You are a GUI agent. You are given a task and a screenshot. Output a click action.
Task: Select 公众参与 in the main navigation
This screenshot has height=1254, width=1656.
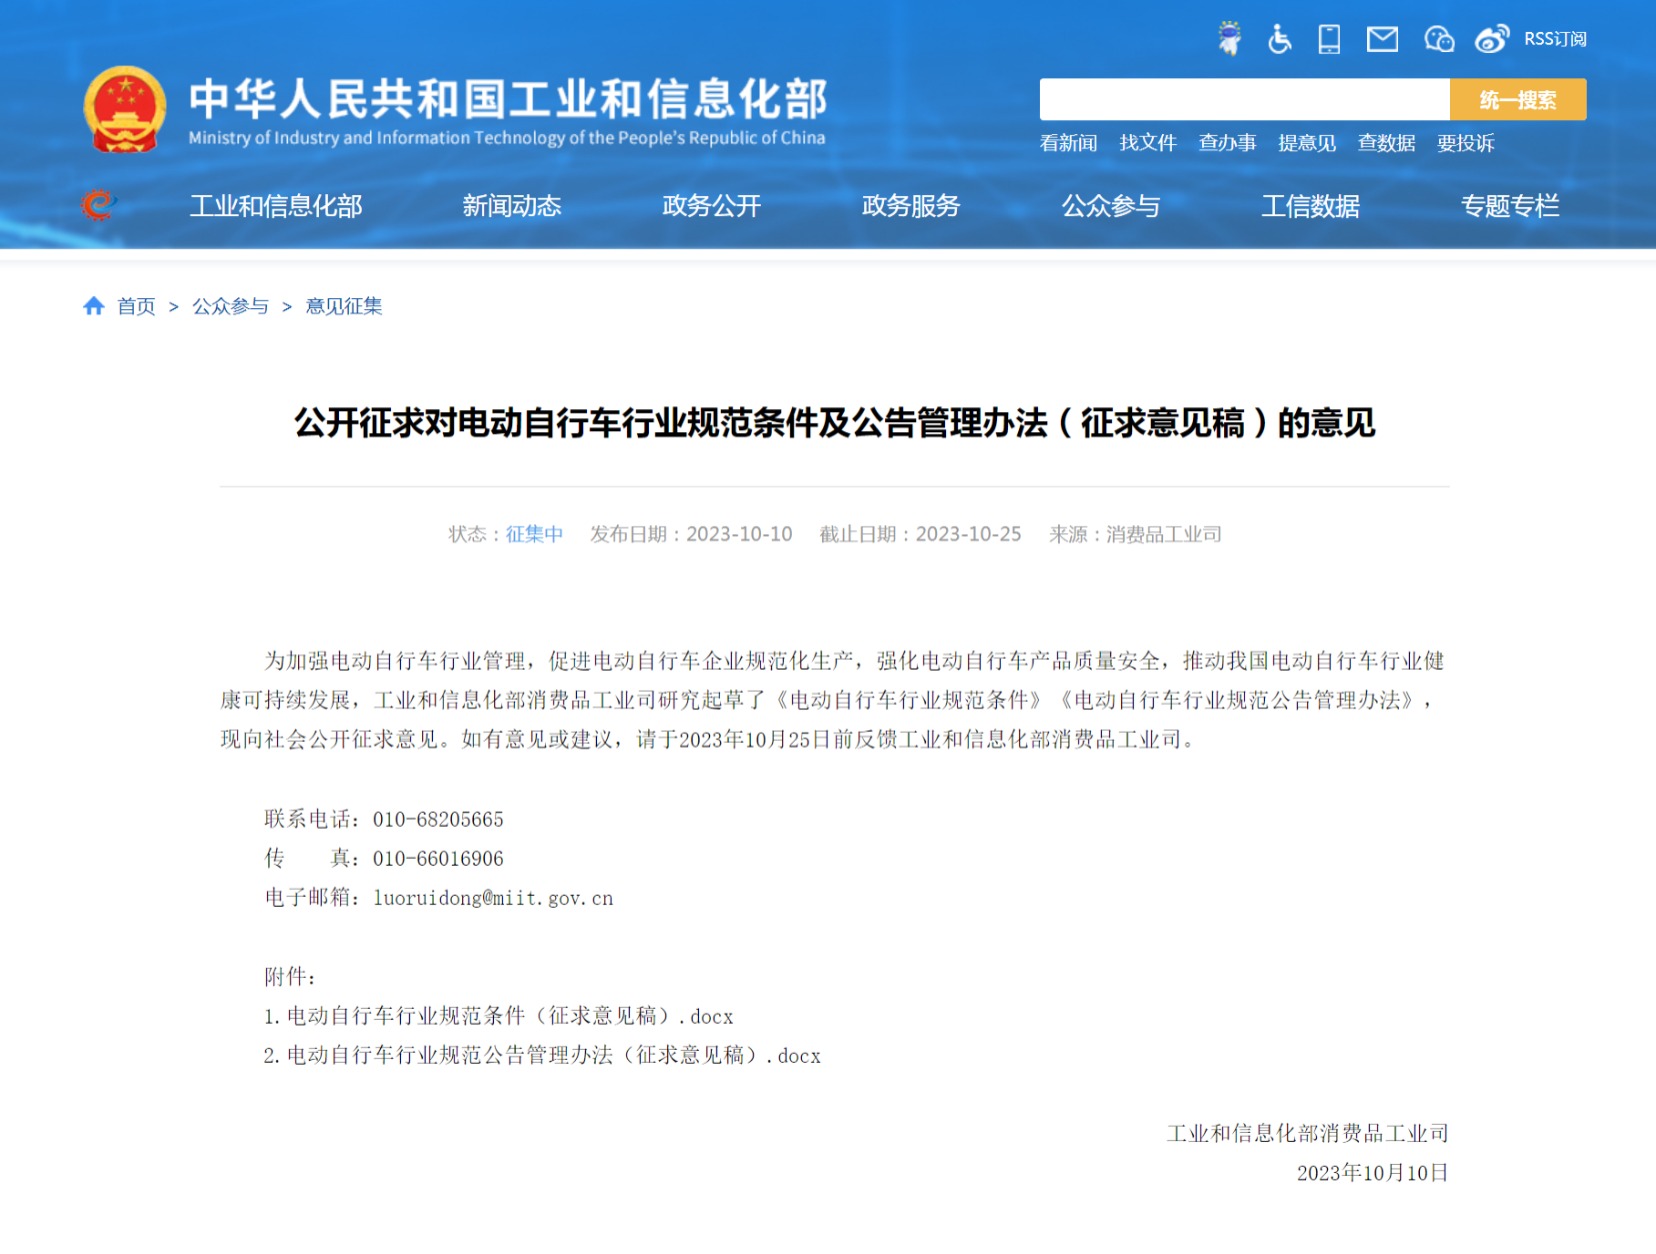(1110, 206)
